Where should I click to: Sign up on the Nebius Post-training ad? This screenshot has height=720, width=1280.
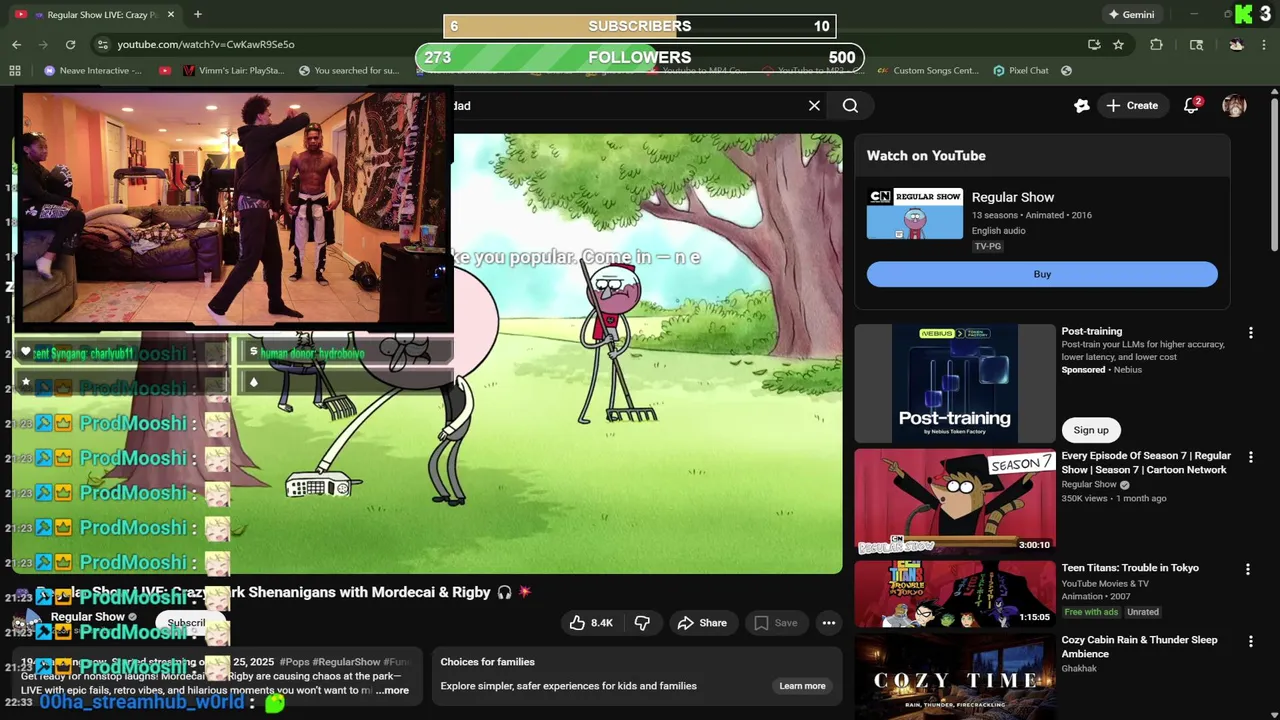click(x=1091, y=430)
